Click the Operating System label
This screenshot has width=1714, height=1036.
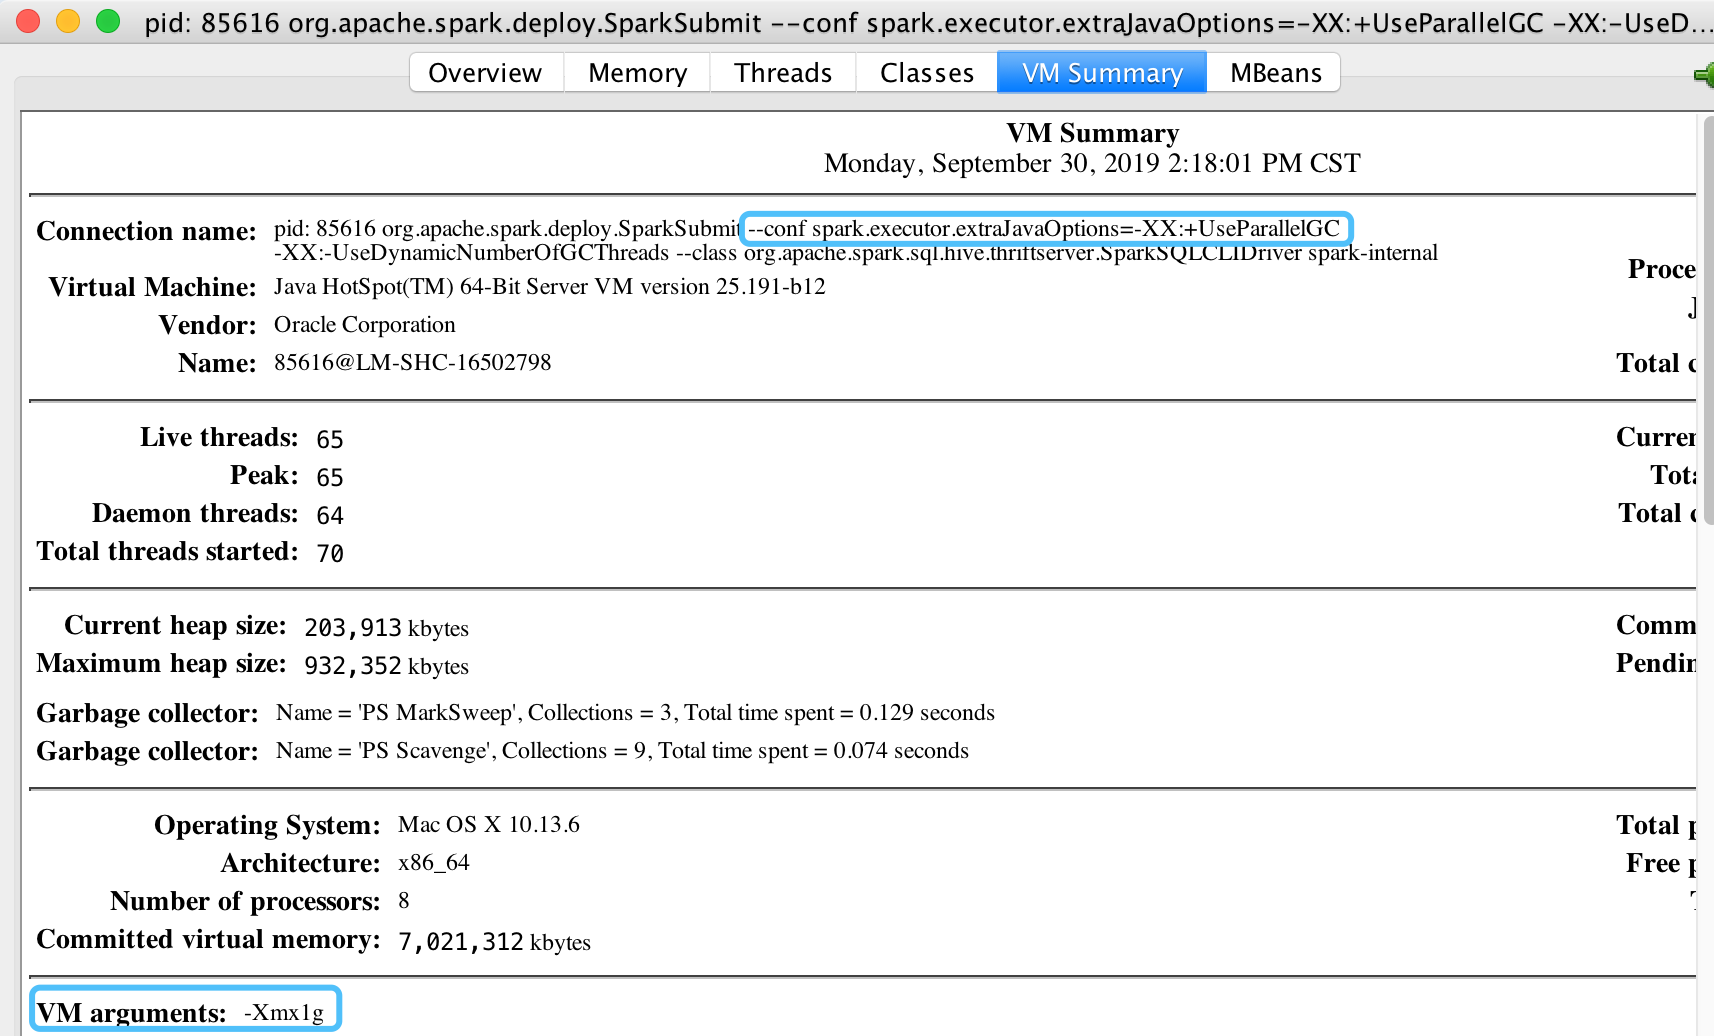(267, 825)
